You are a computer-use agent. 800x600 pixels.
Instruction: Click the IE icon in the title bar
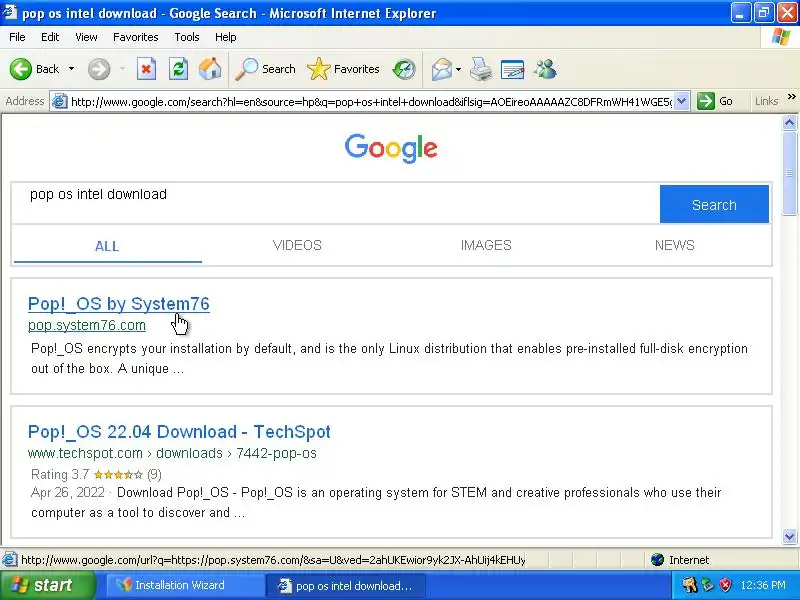point(10,12)
